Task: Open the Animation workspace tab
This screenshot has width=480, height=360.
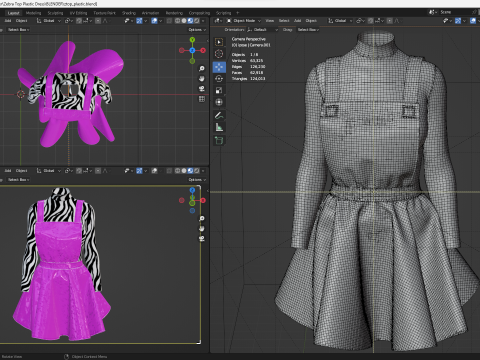Action: [x=150, y=13]
